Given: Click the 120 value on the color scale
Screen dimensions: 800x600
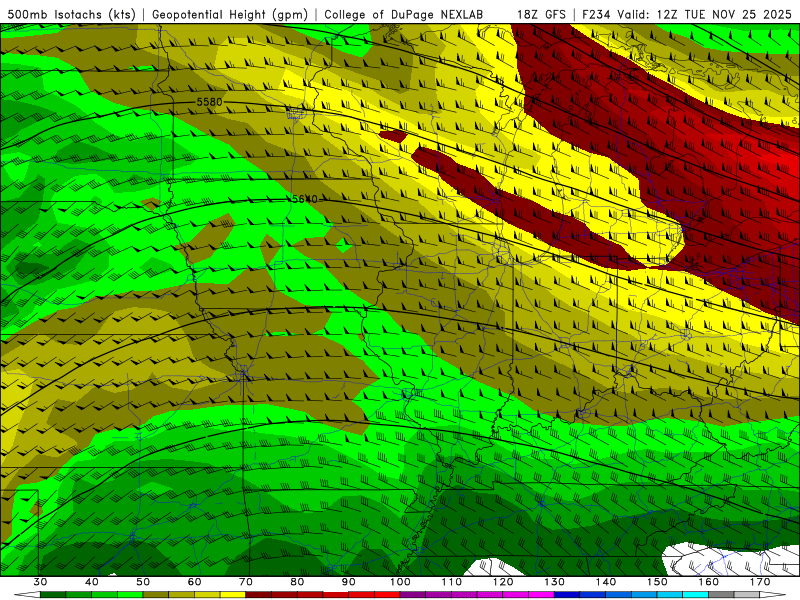Looking at the screenshot, I should pos(503,582).
